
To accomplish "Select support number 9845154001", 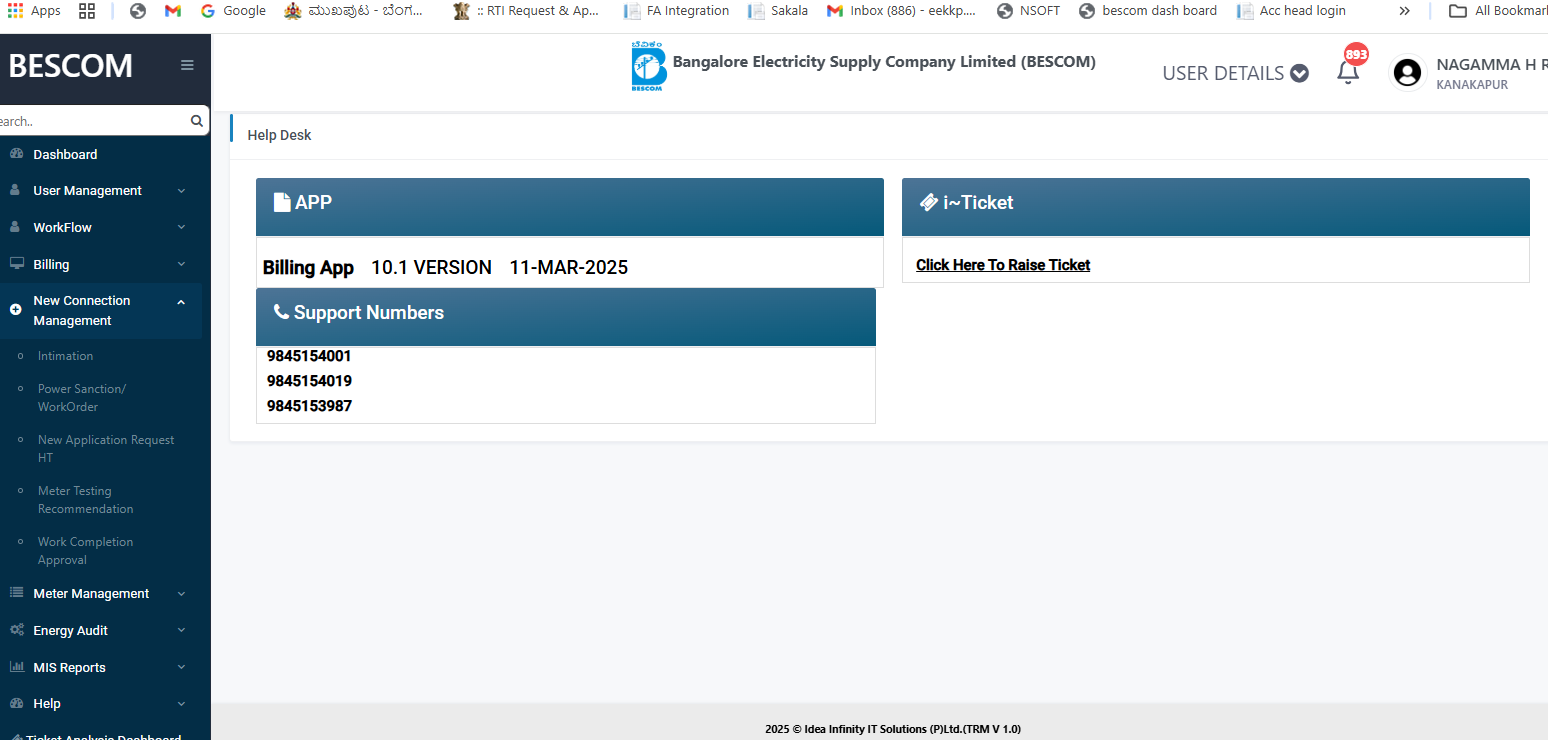I will [309, 356].
